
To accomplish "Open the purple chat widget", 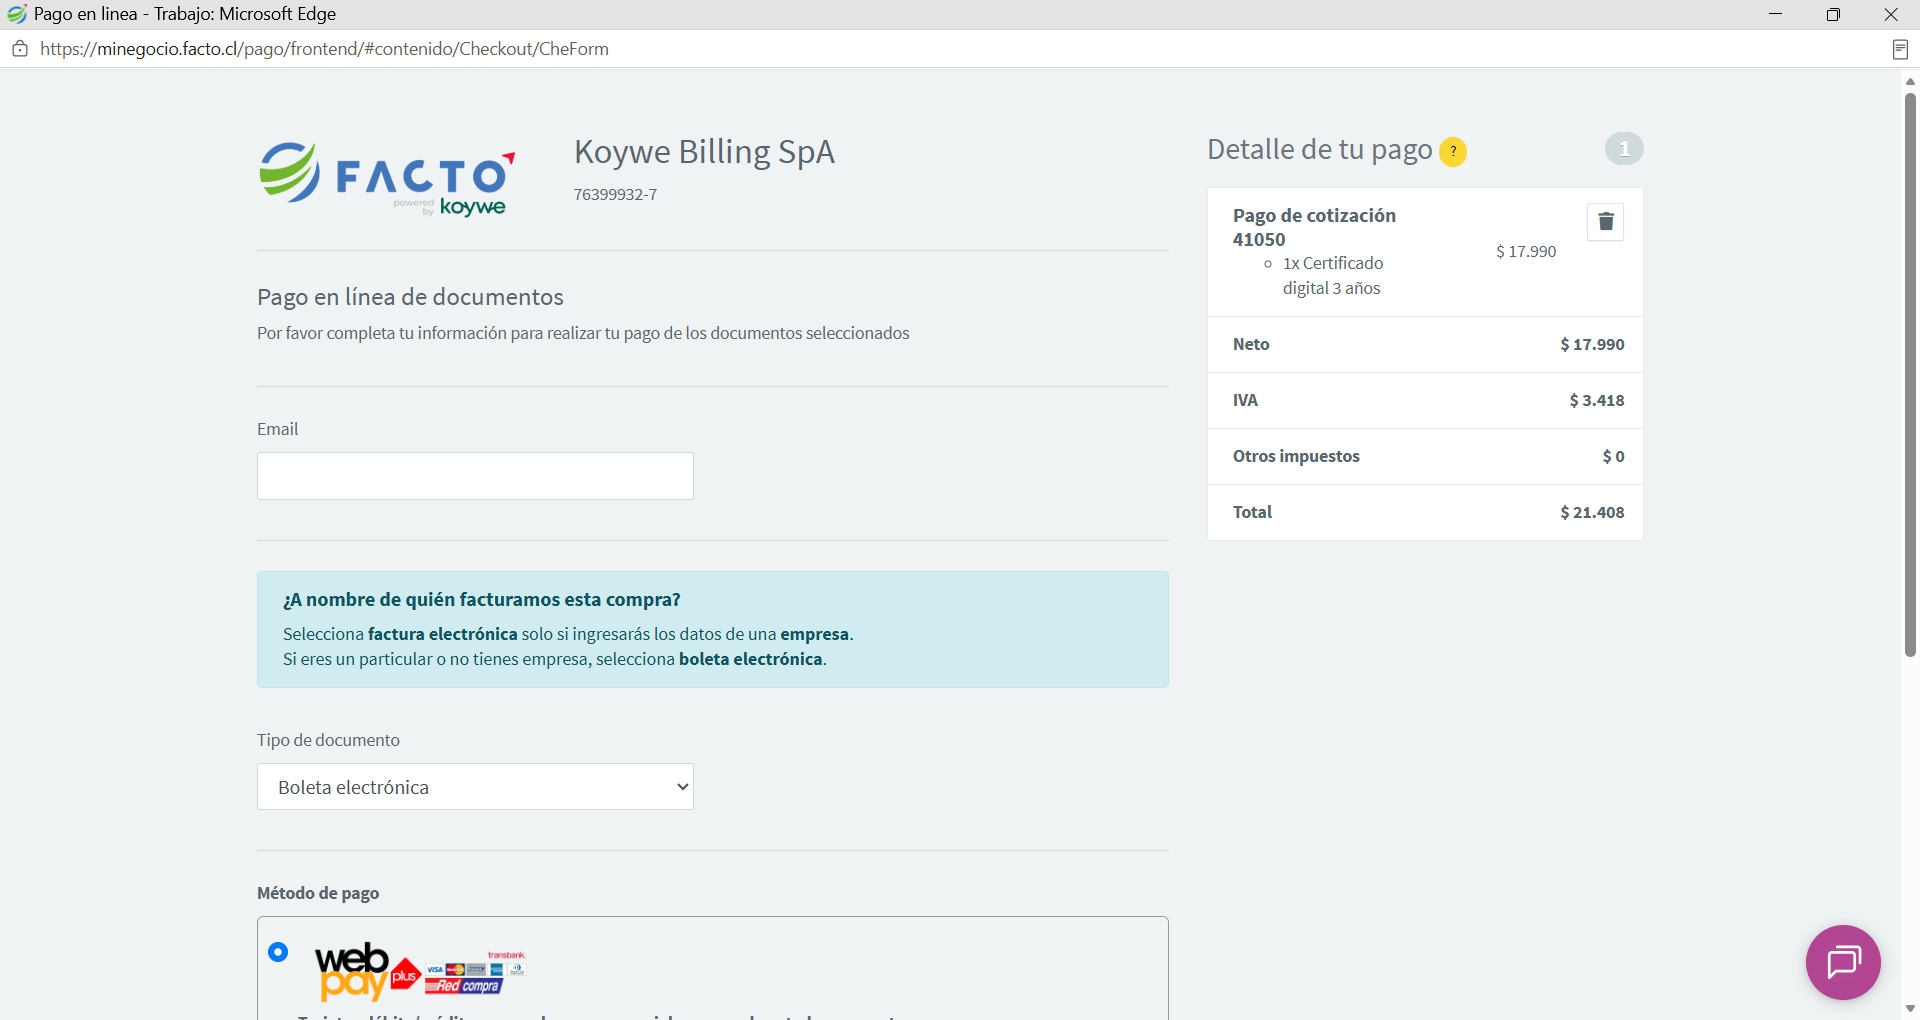I will point(1843,962).
